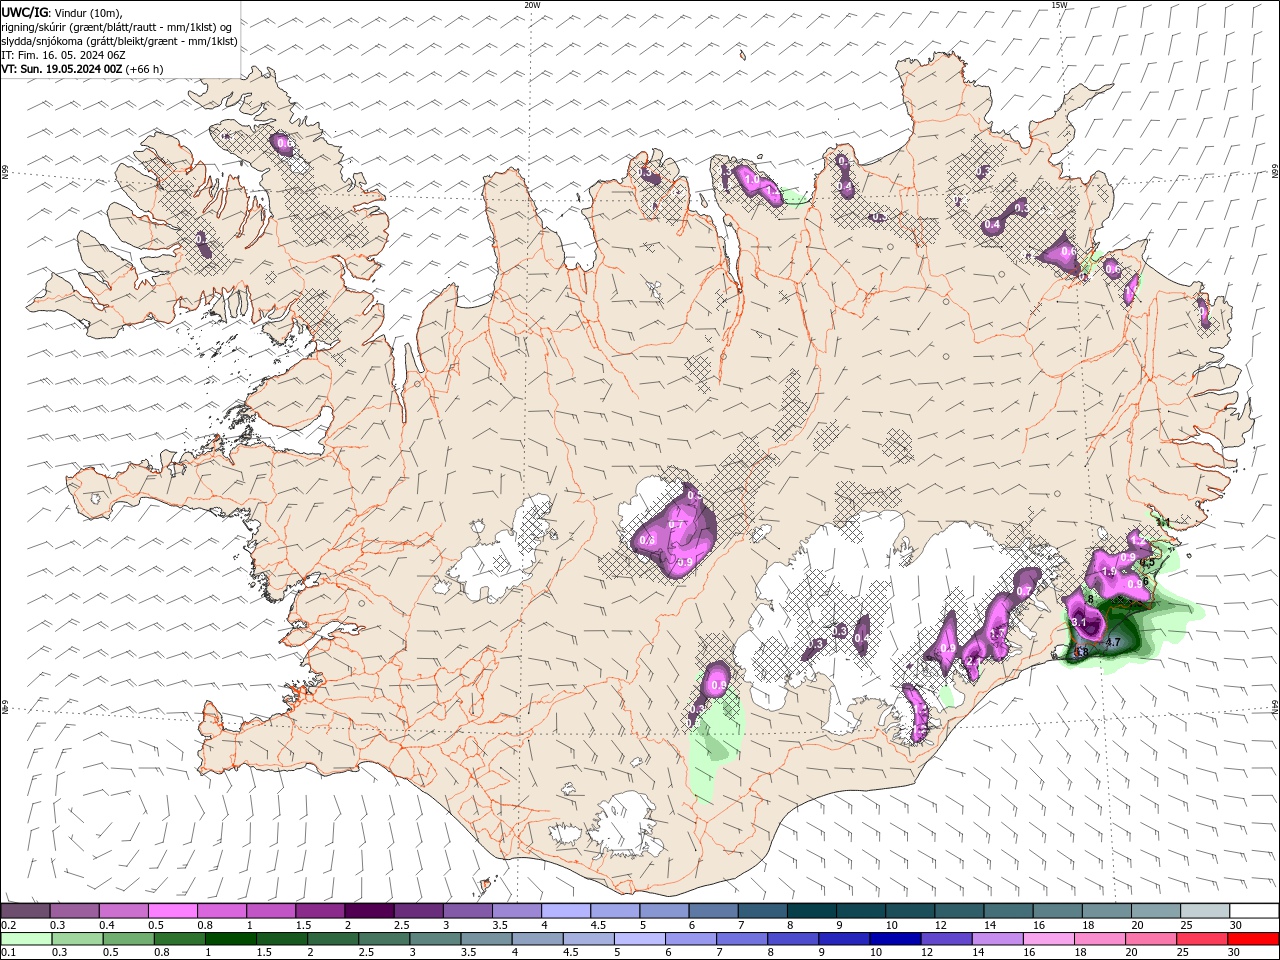
Task: Select the 'VT: Sun. 19.05.2024 00Z (+66 h)' line
Action: point(82,69)
